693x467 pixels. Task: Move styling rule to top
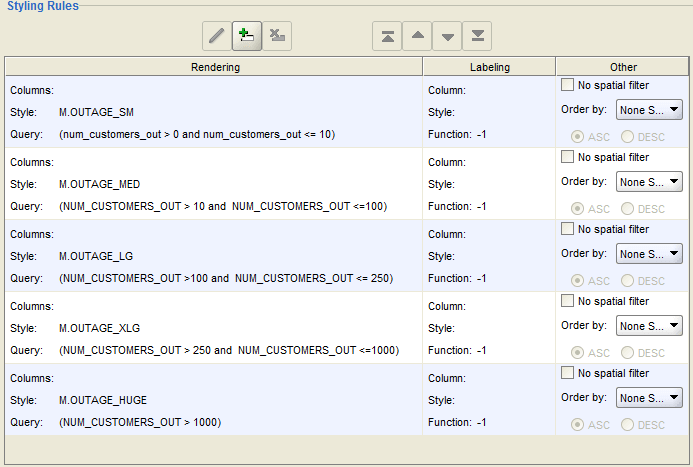(x=388, y=36)
